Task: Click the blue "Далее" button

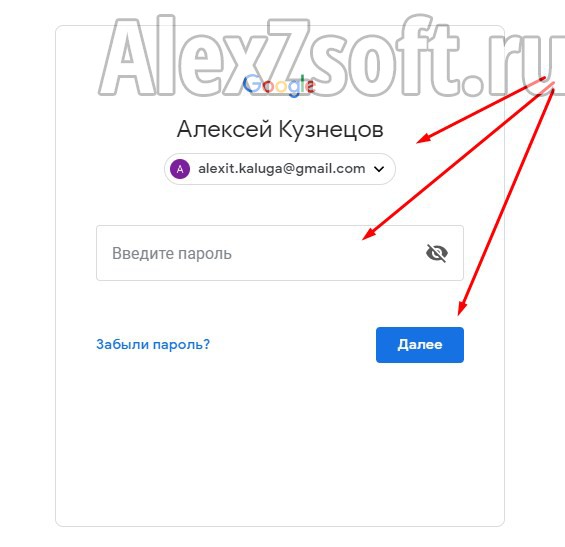Action: click(420, 345)
